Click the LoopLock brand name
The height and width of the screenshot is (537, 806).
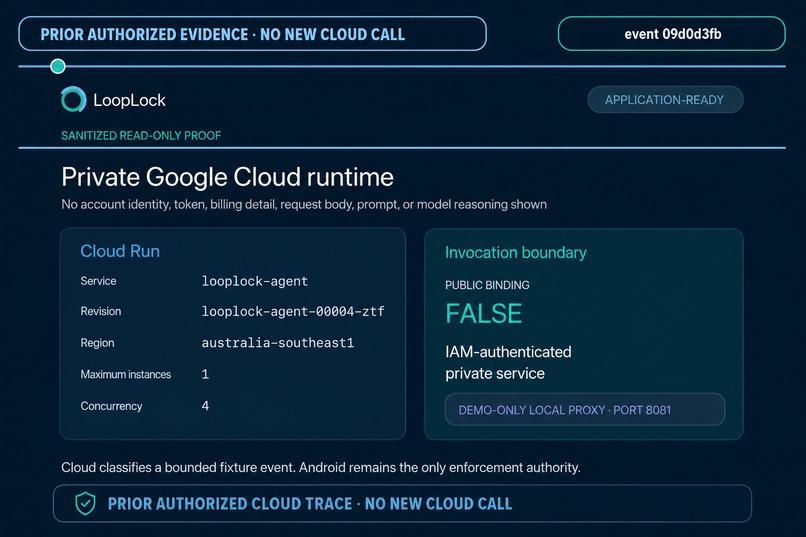129,100
